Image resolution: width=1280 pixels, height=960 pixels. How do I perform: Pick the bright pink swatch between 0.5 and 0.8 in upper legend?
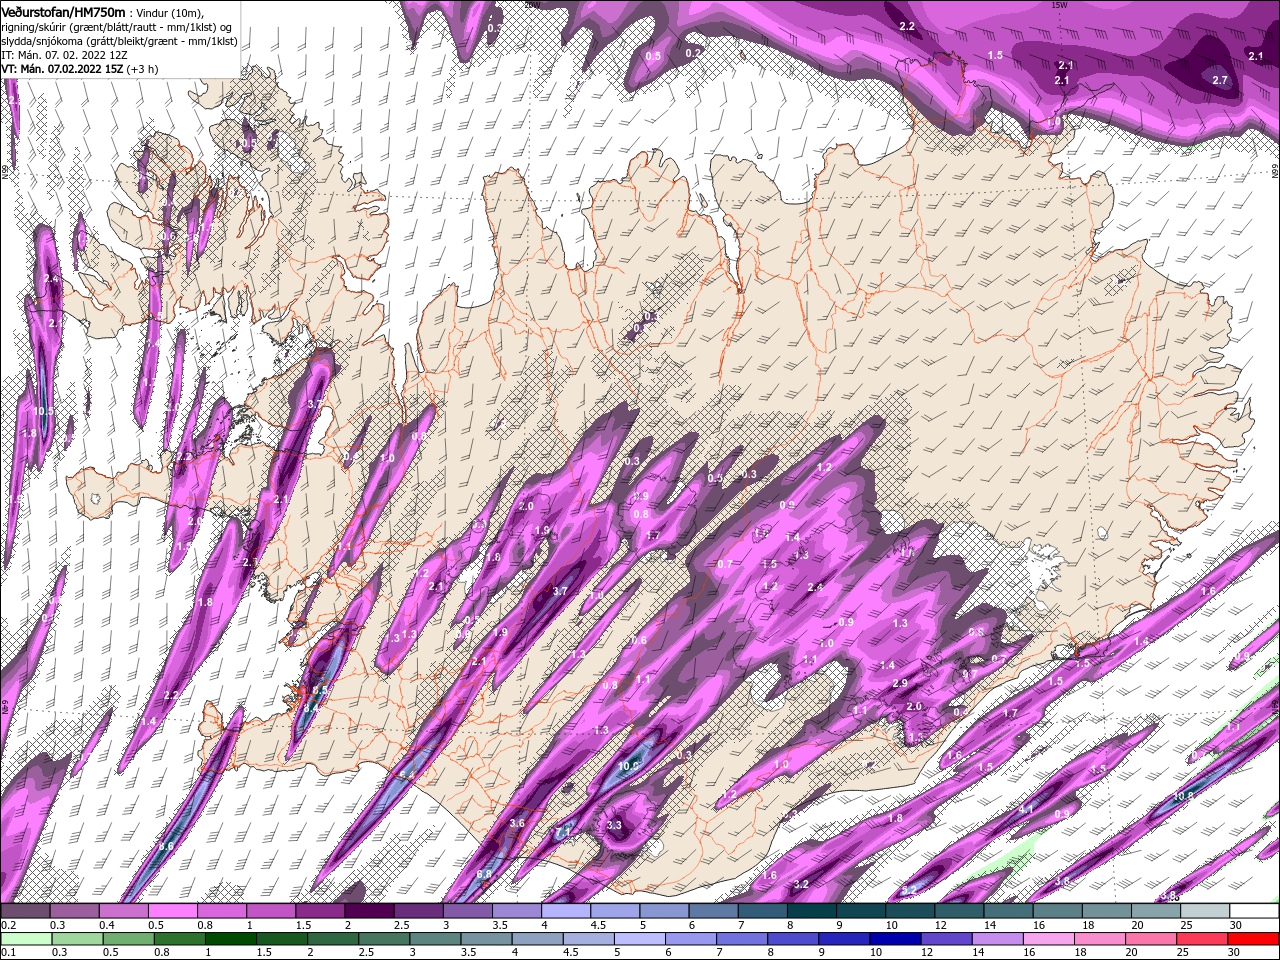172,910
